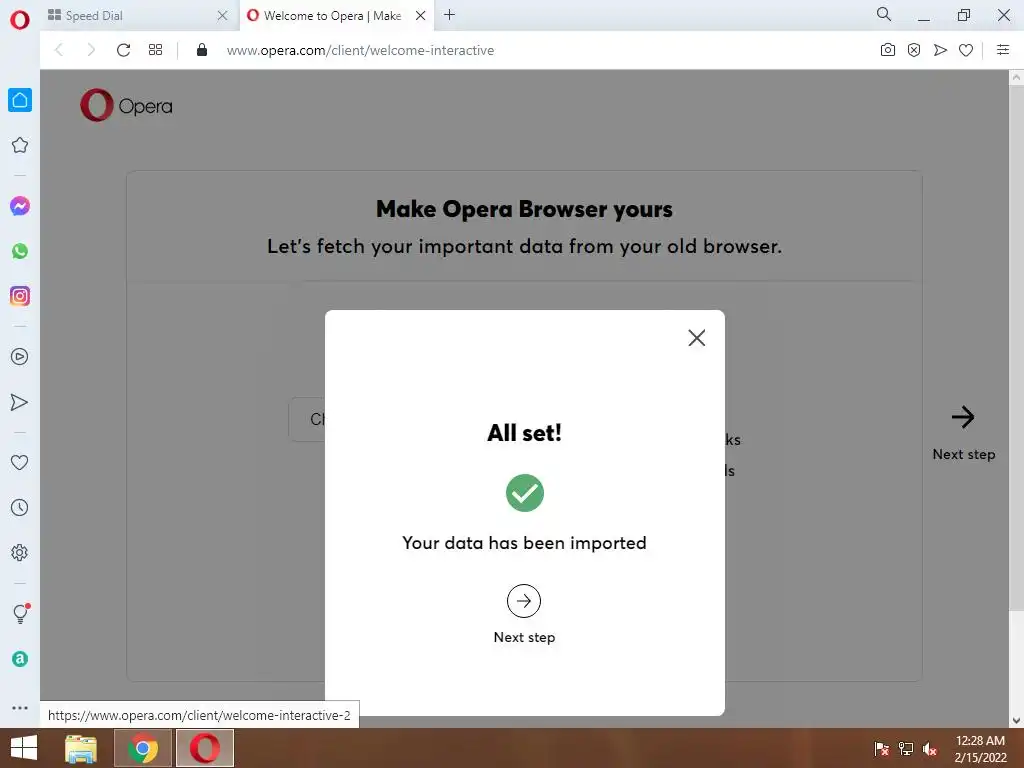Show History via clock sidebar icon
Image resolution: width=1024 pixels, height=768 pixels.
pyautogui.click(x=20, y=507)
